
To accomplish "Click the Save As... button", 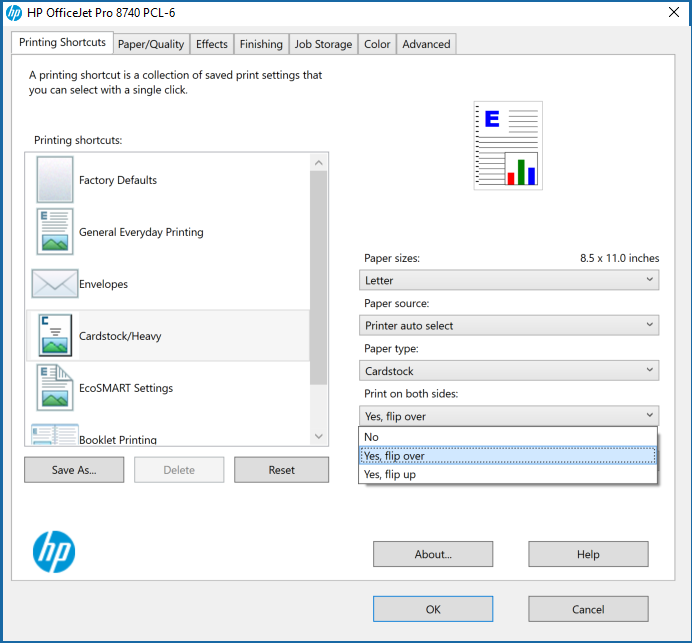I will pos(74,470).
